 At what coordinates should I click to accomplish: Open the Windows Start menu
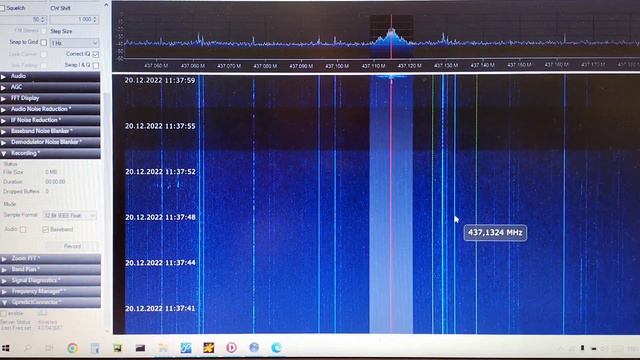pyautogui.click(x=6, y=348)
